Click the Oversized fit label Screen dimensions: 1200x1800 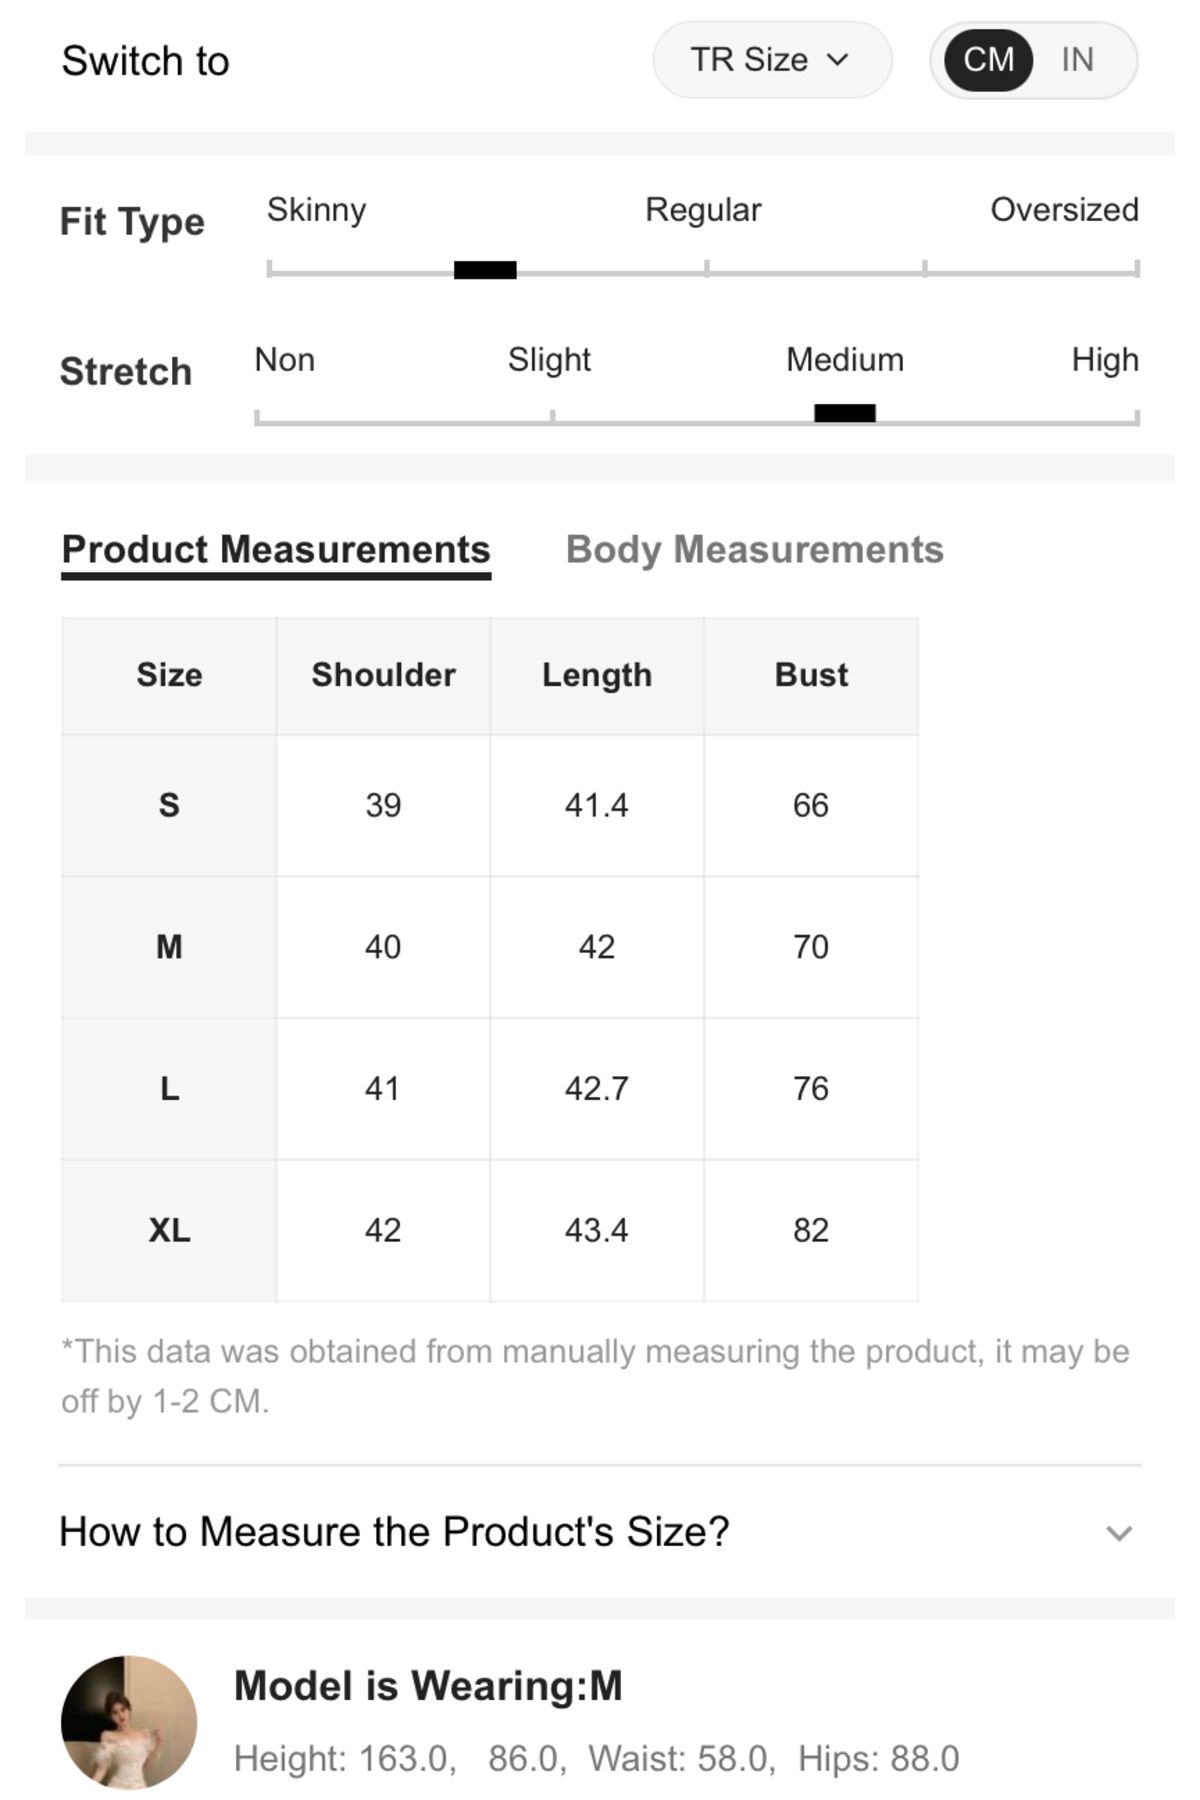pos(1064,210)
